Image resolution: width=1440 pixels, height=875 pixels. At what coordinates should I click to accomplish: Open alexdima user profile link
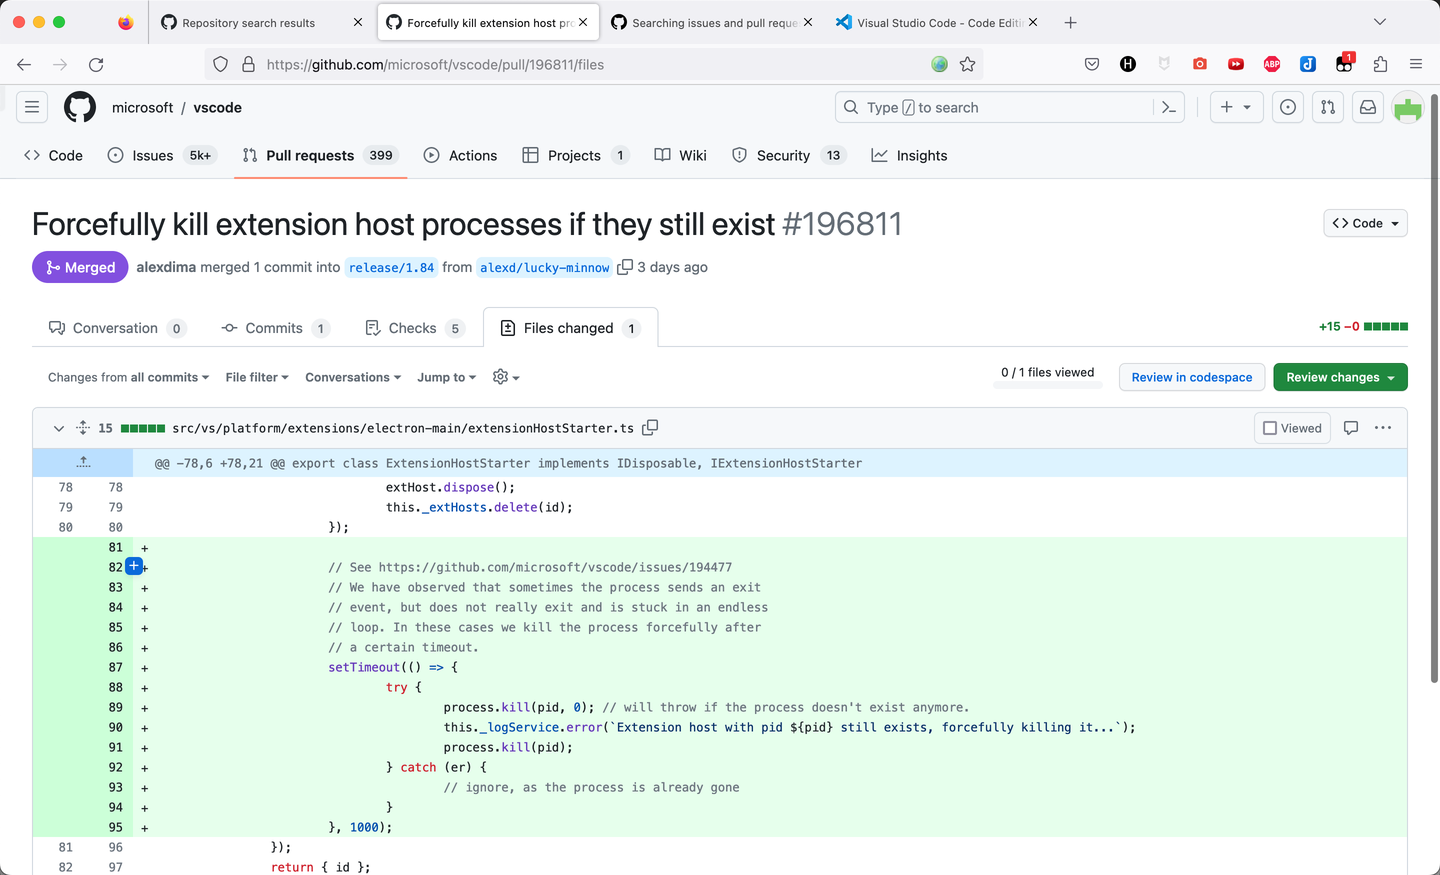click(166, 267)
